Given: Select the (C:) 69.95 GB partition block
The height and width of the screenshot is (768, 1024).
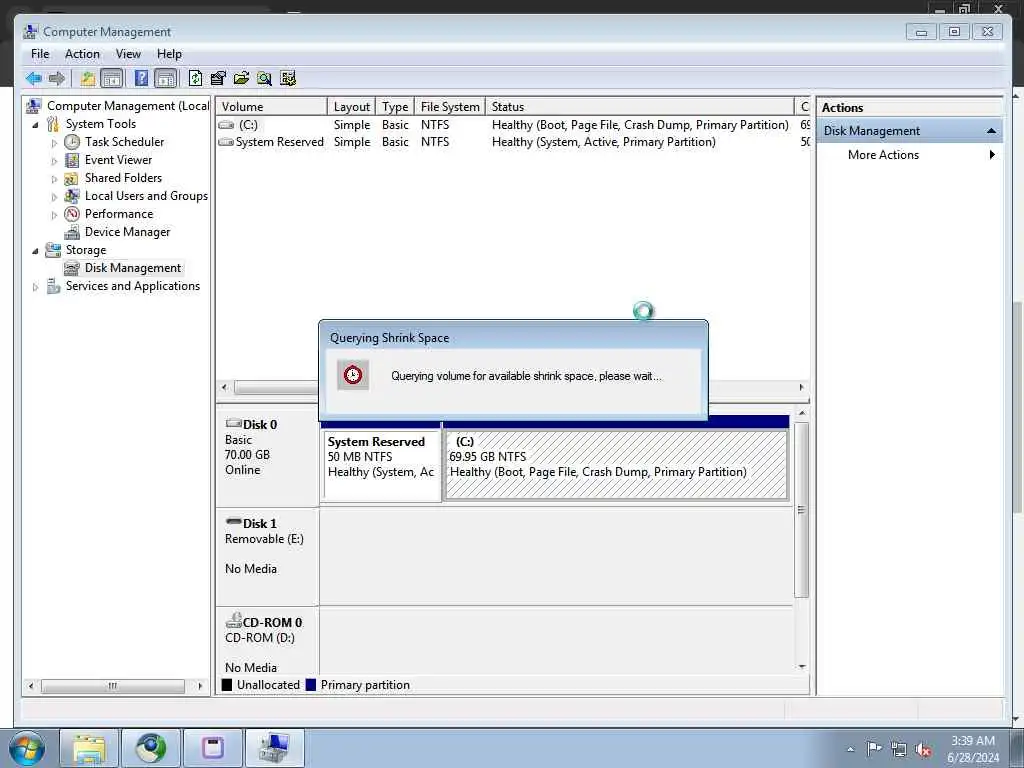Looking at the screenshot, I should point(616,466).
